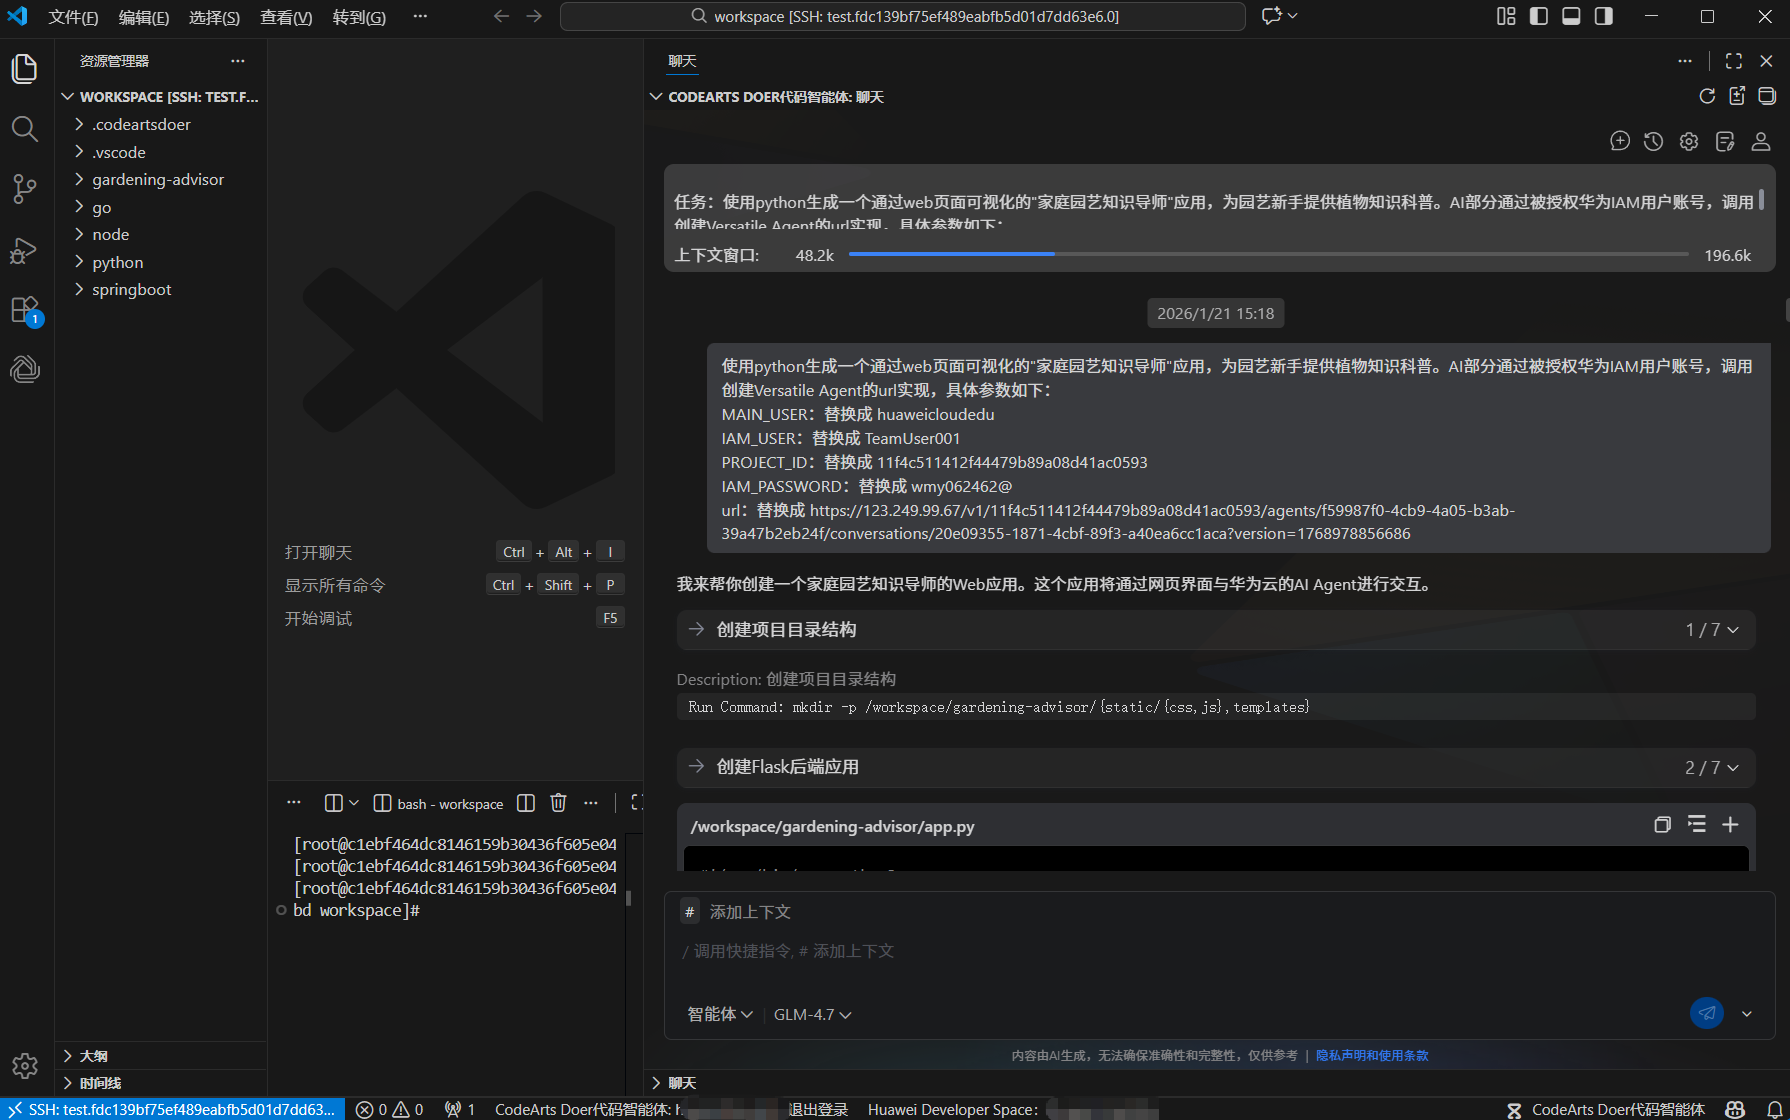
Task: Open chat settings gear icon
Action: click(x=1689, y=141)
